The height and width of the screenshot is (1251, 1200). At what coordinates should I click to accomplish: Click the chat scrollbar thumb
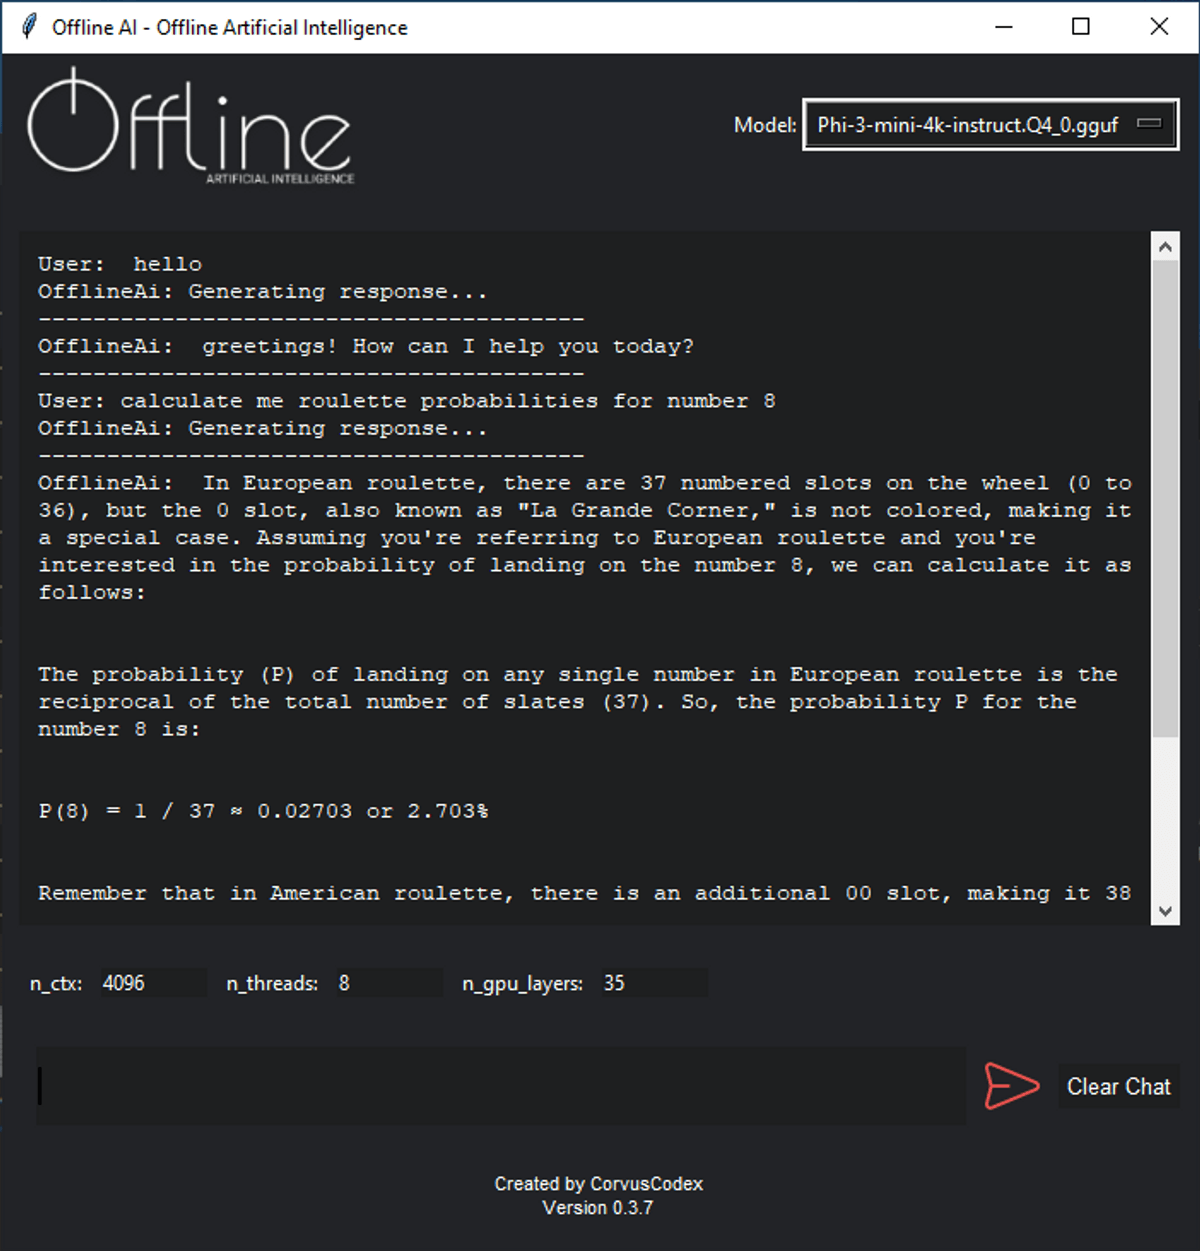[1165, 499]
